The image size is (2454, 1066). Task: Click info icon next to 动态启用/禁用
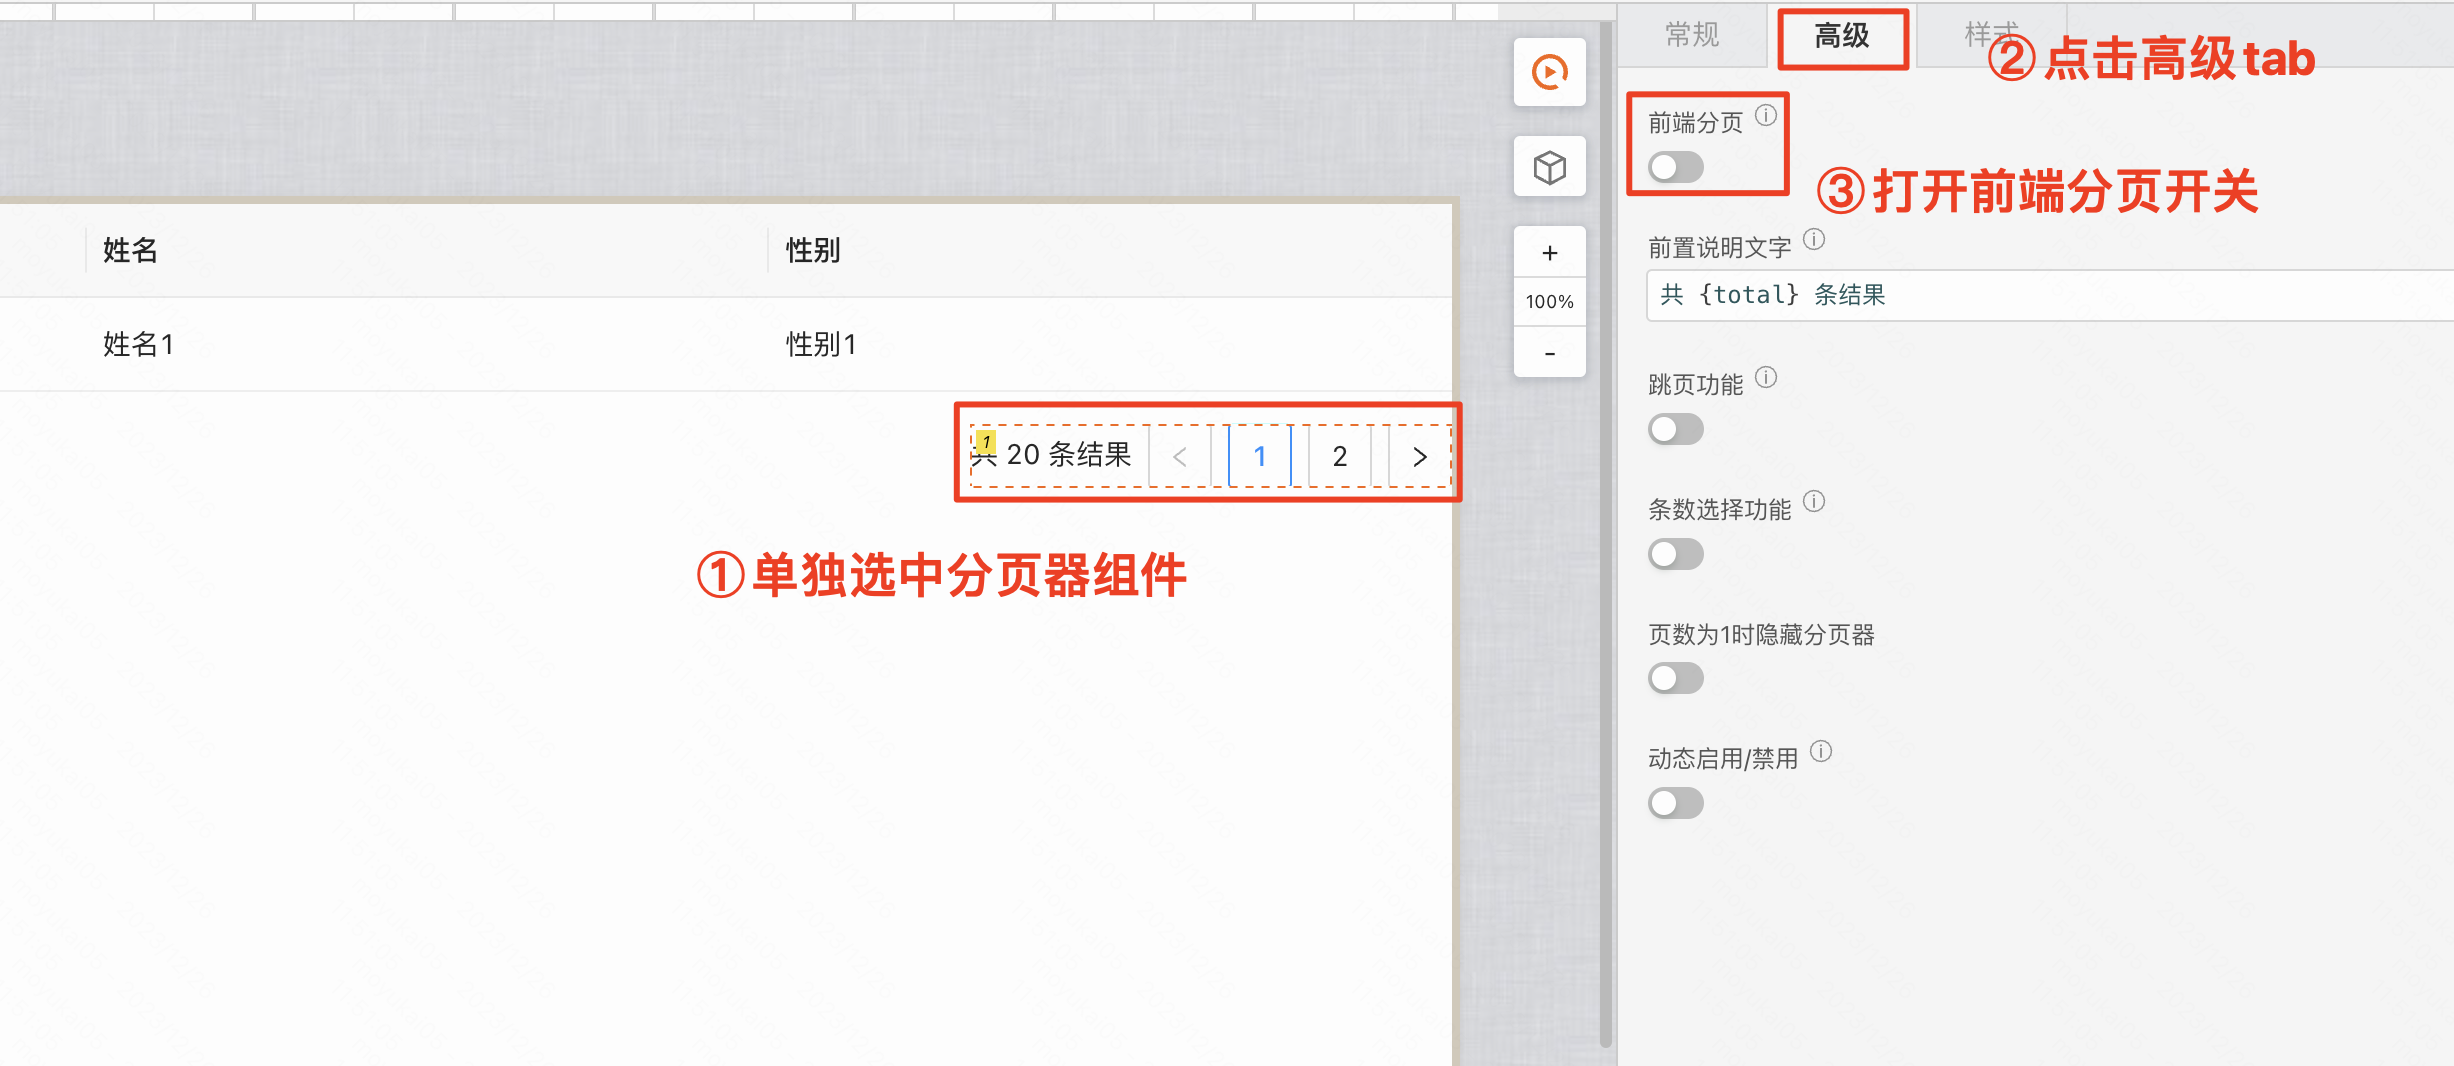[1821, 751]
